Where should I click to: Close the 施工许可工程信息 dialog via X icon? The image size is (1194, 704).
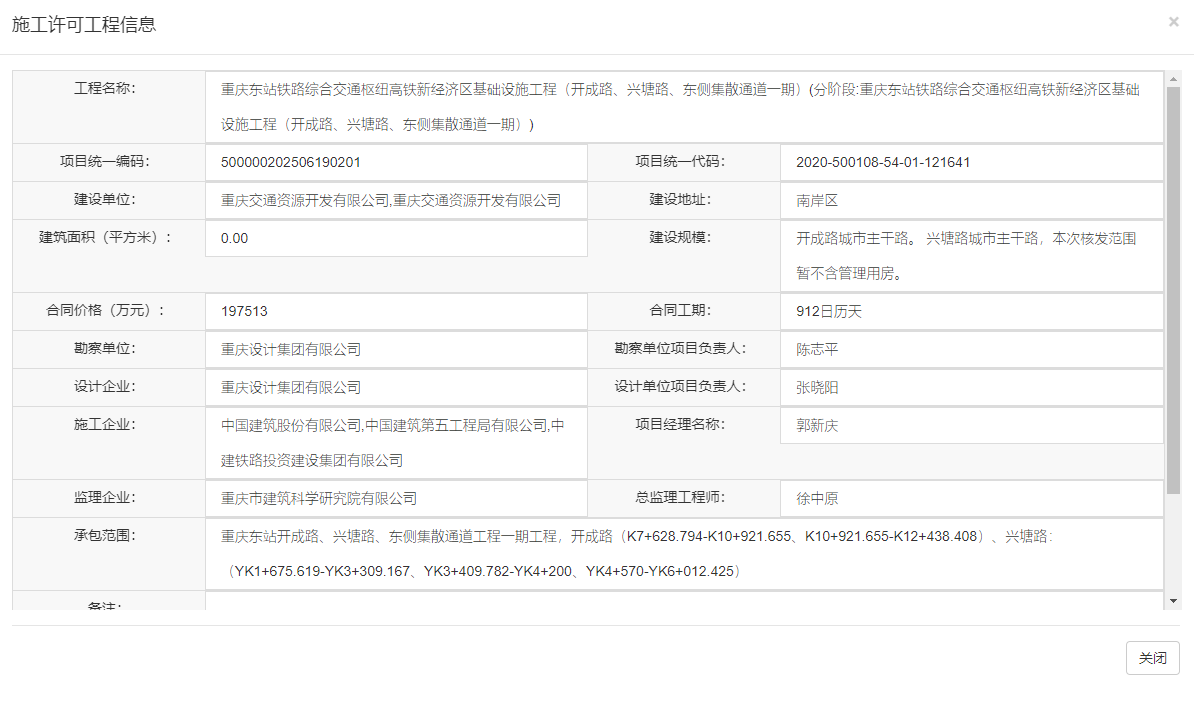[1174, 21]
